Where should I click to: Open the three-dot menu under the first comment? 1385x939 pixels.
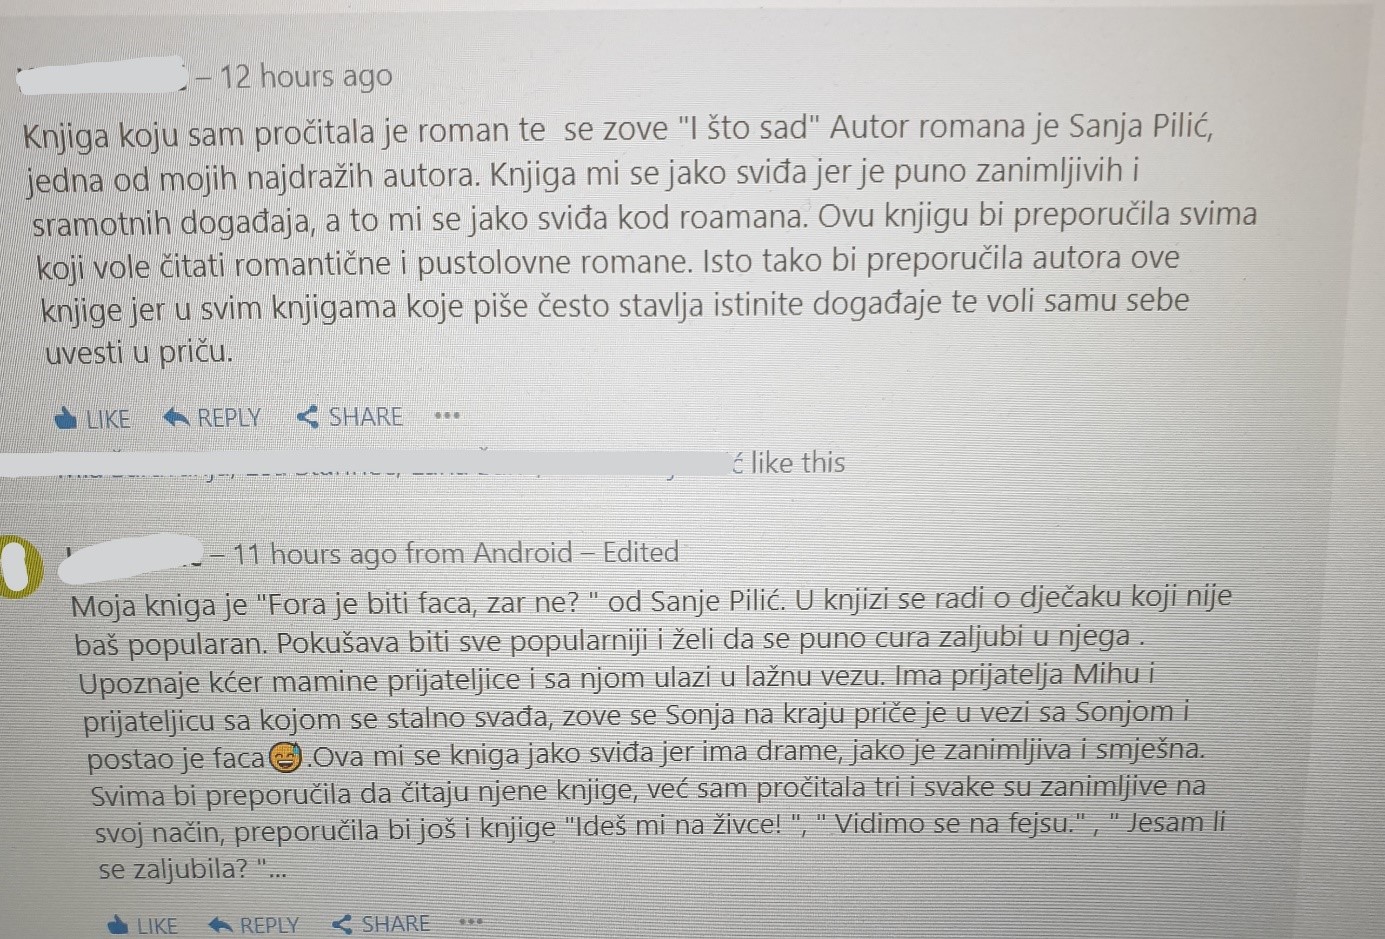[447, 416]
